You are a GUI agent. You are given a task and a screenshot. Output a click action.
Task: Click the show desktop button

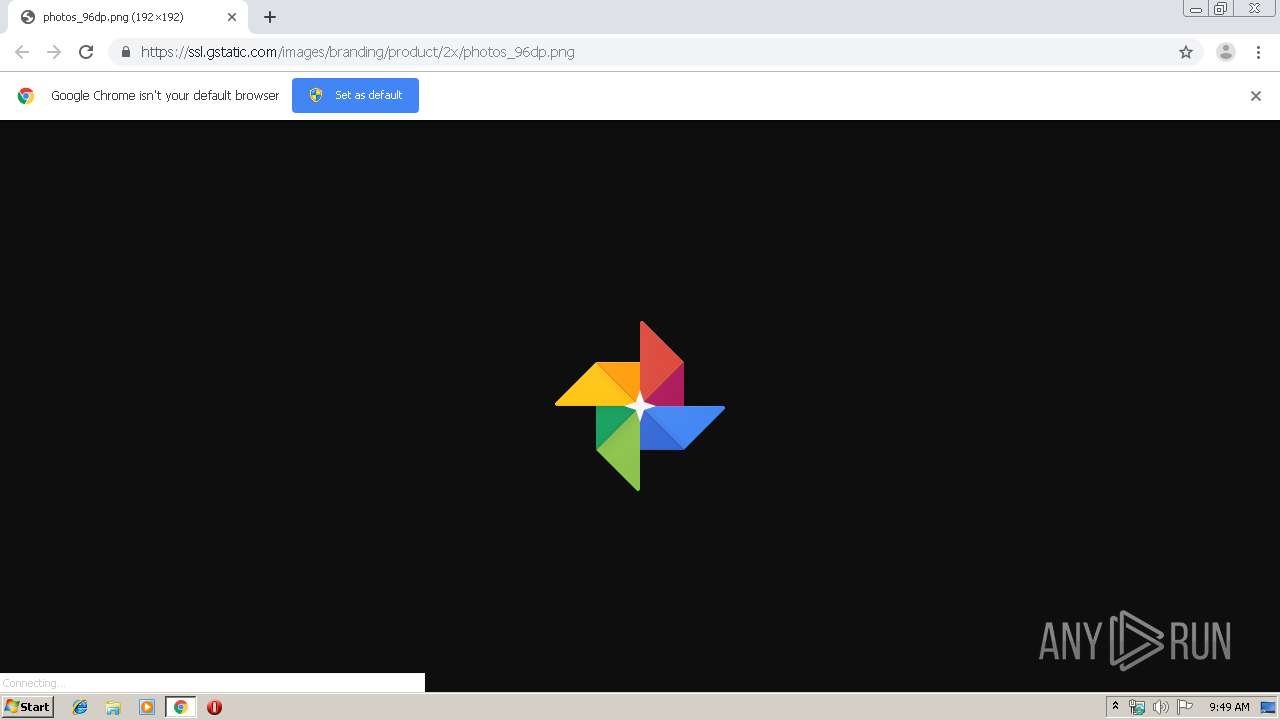(x=1268, y=707)
